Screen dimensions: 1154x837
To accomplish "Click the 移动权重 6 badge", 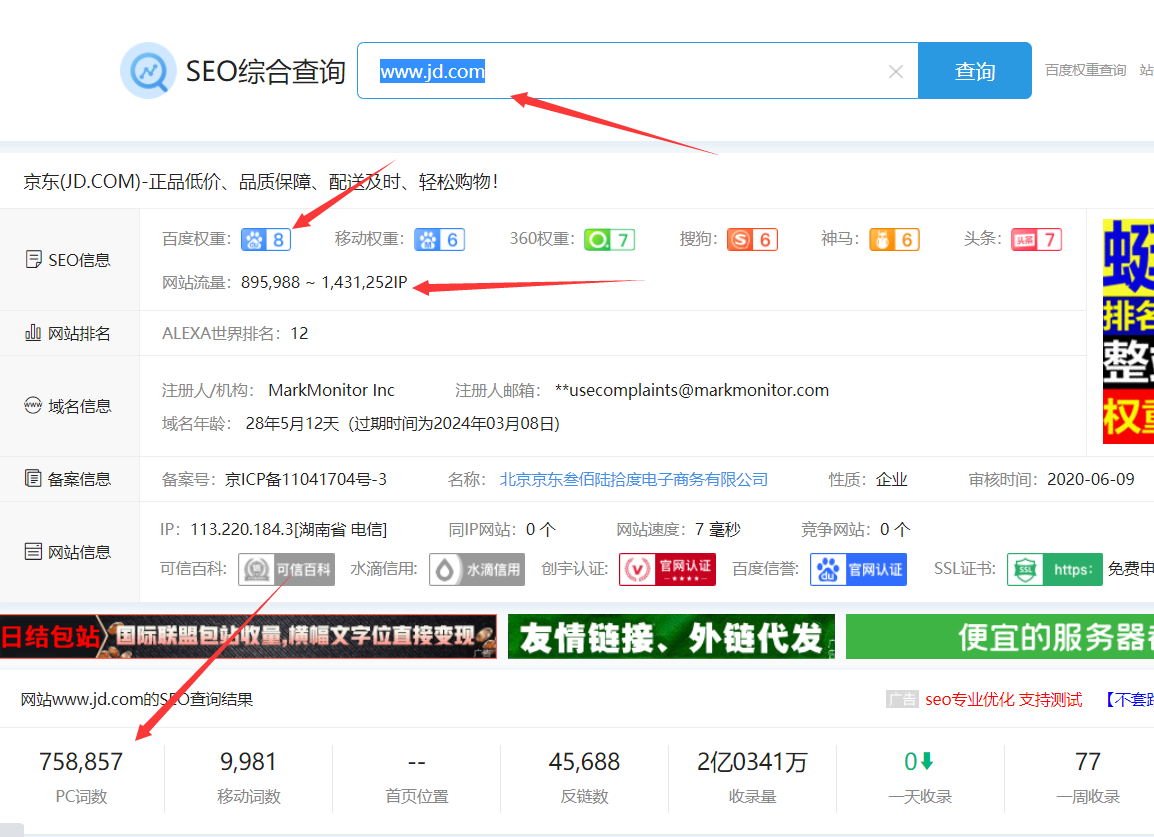I will [x=439, y=239].
